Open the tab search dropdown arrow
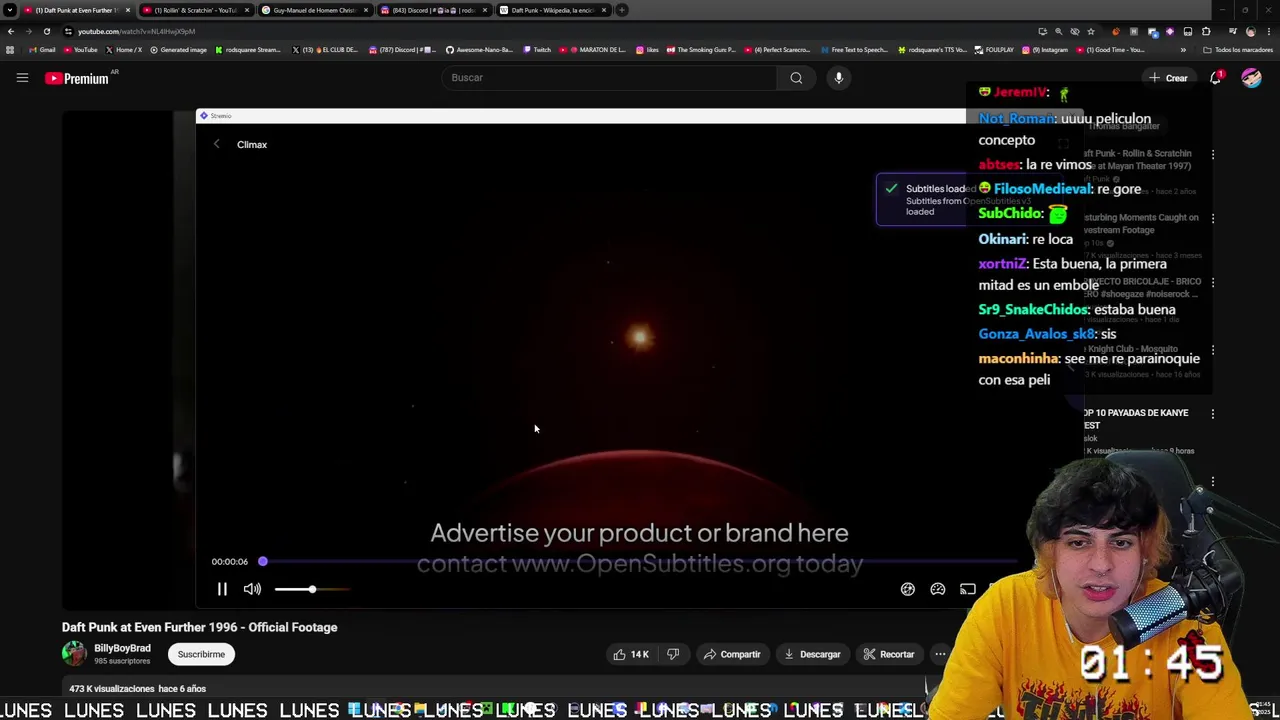This screenshot has width=1280, height=720. [9, 10]
